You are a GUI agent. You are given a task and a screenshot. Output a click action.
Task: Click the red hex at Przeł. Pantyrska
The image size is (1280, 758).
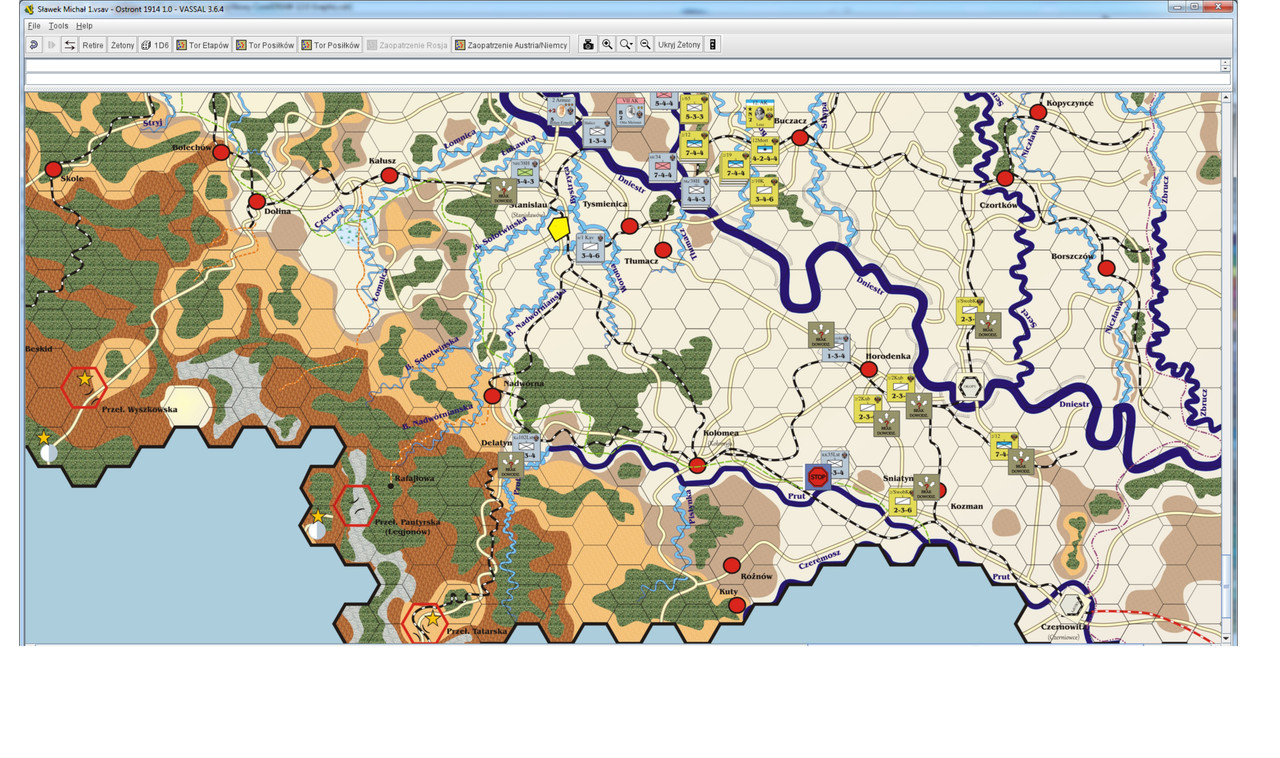[356, 505]
